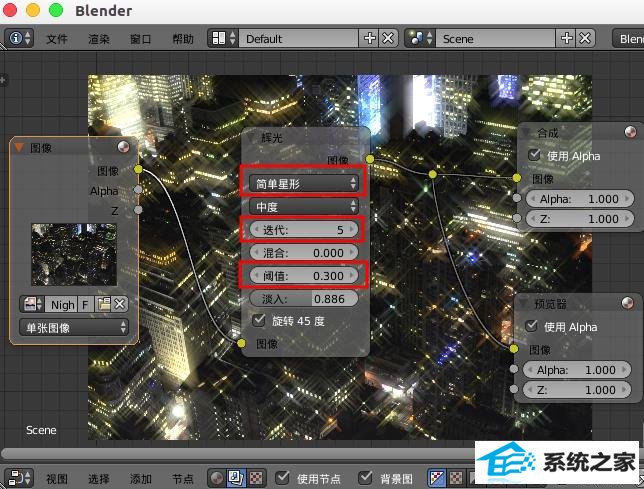Click the Scene name field in header
Image resolution: width=644 pixels, height=489 pixels.
pyautogui.click(x=496, y=39)
